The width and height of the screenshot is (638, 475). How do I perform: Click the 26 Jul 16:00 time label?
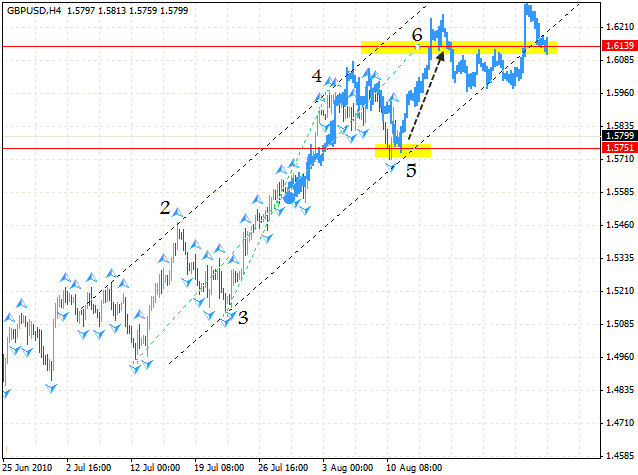click(x=283, y=468)
